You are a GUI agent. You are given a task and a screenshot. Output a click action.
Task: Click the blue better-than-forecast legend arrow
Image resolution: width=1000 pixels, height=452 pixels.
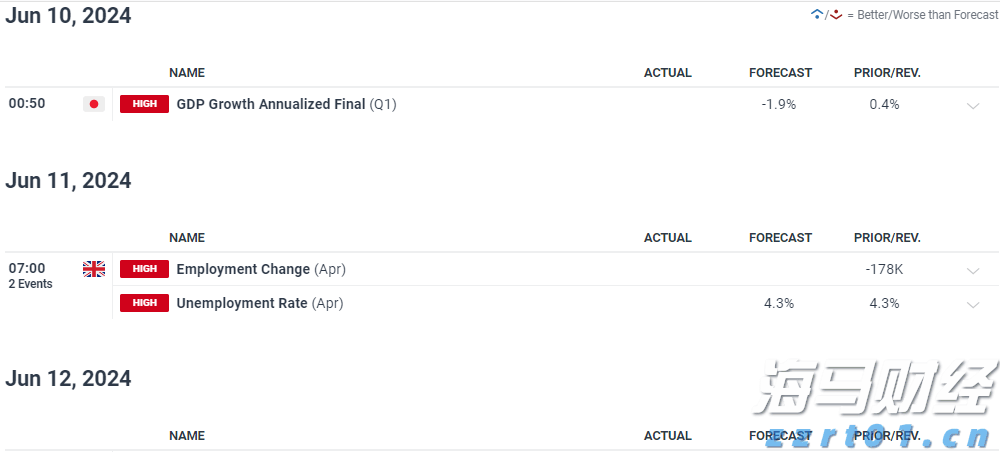(817, 14)
